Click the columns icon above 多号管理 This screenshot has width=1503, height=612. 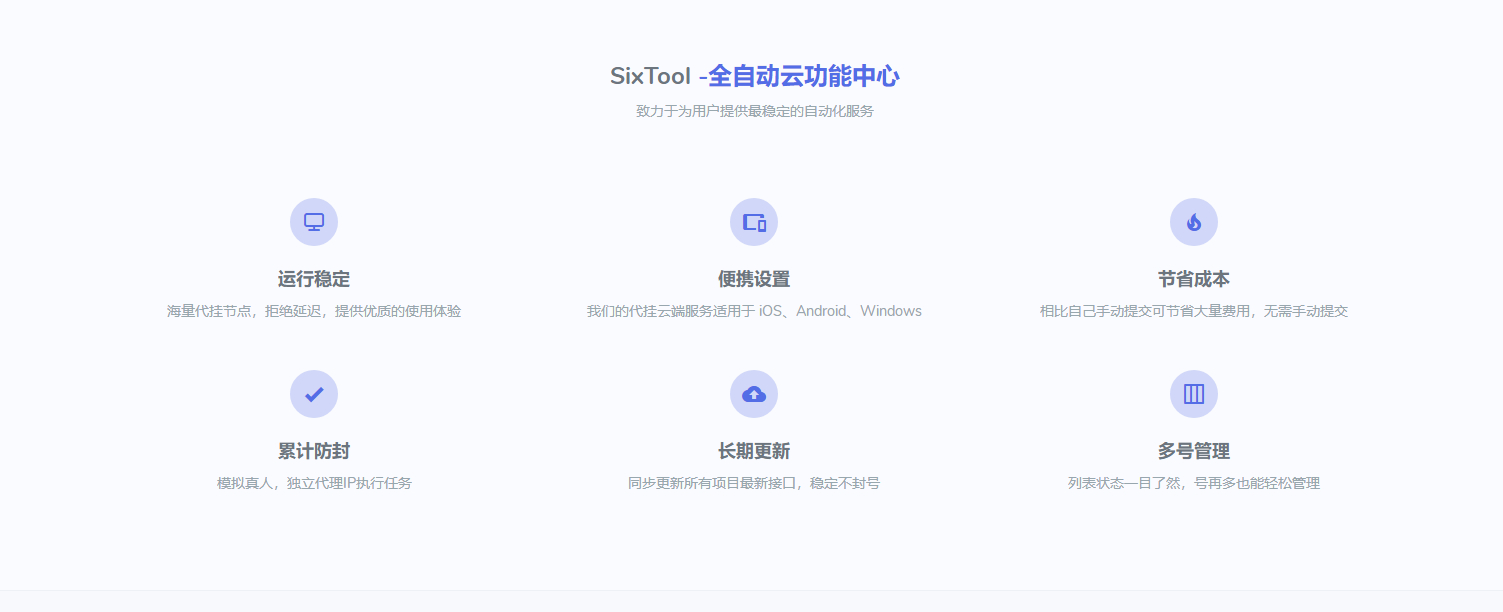1194,394
